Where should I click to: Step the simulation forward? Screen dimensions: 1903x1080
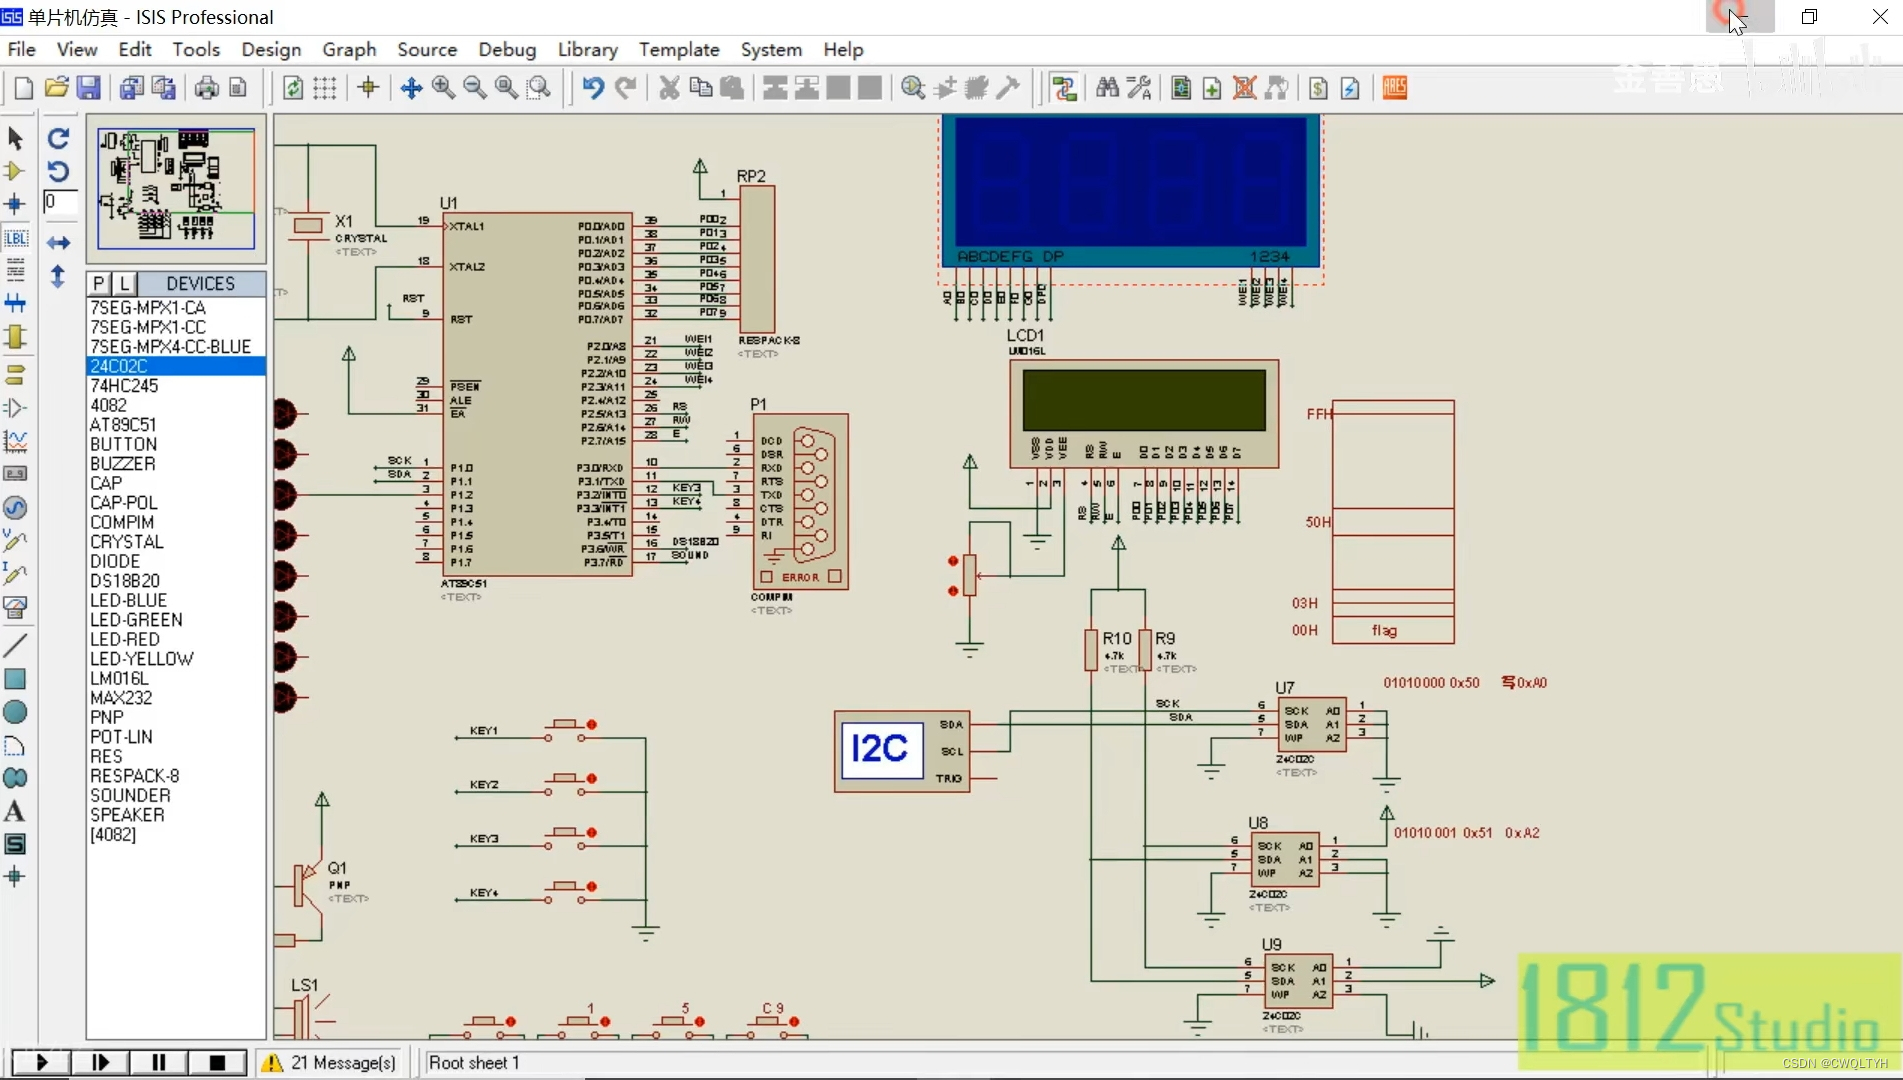tap(100, 1062)
